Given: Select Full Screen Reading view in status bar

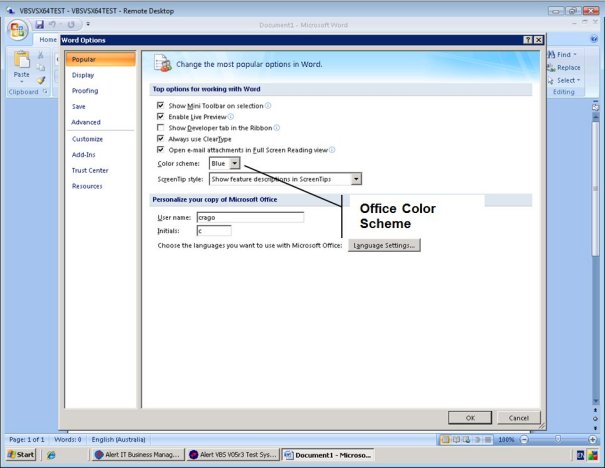Looking at the screenshot, I should tap(456, 439).
